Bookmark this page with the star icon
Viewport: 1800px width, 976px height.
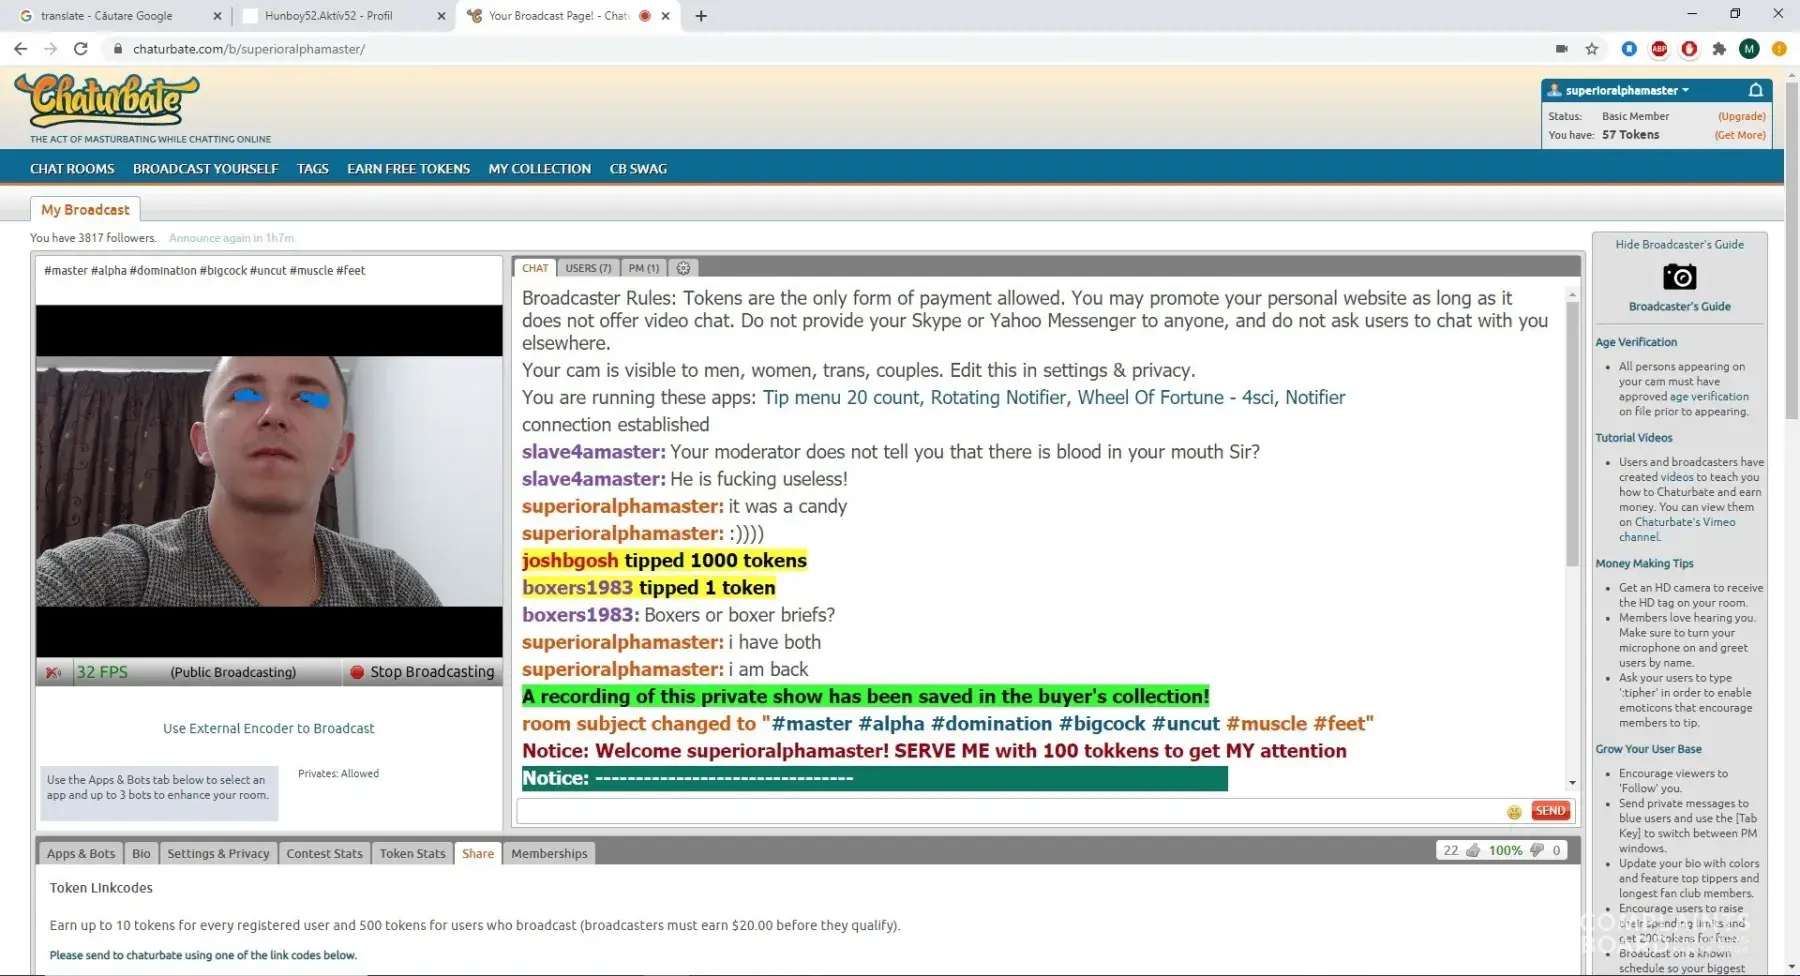point(1592,49)
